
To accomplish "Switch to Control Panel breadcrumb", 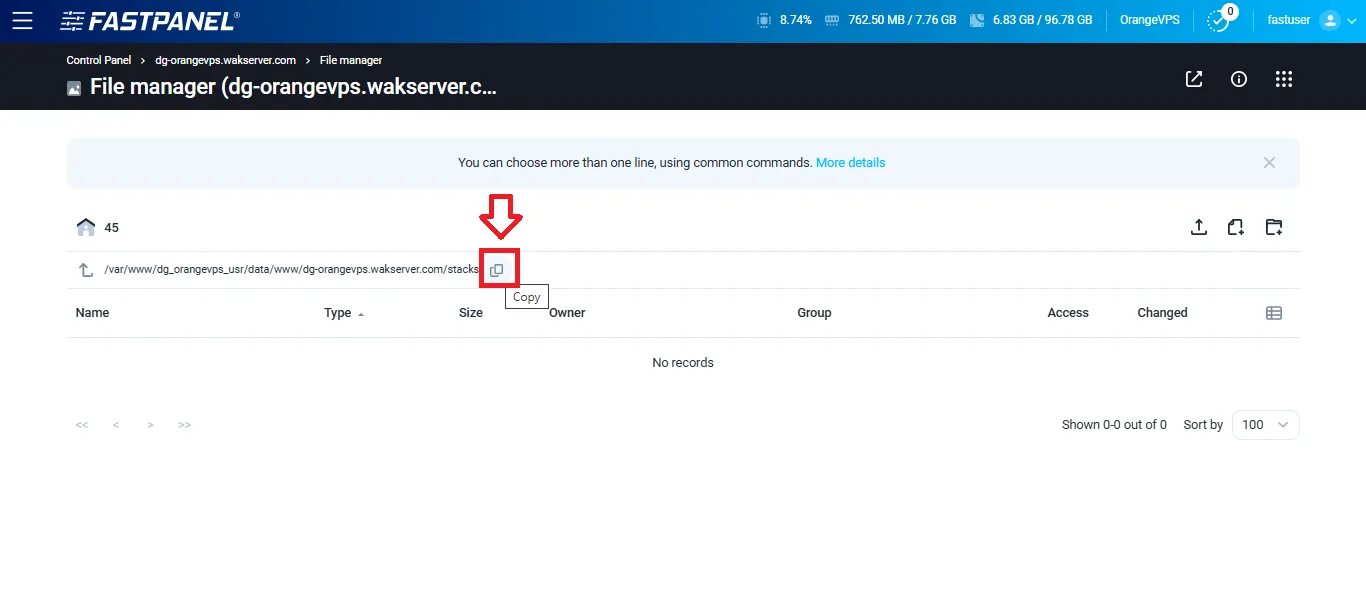I will point(98,60).
